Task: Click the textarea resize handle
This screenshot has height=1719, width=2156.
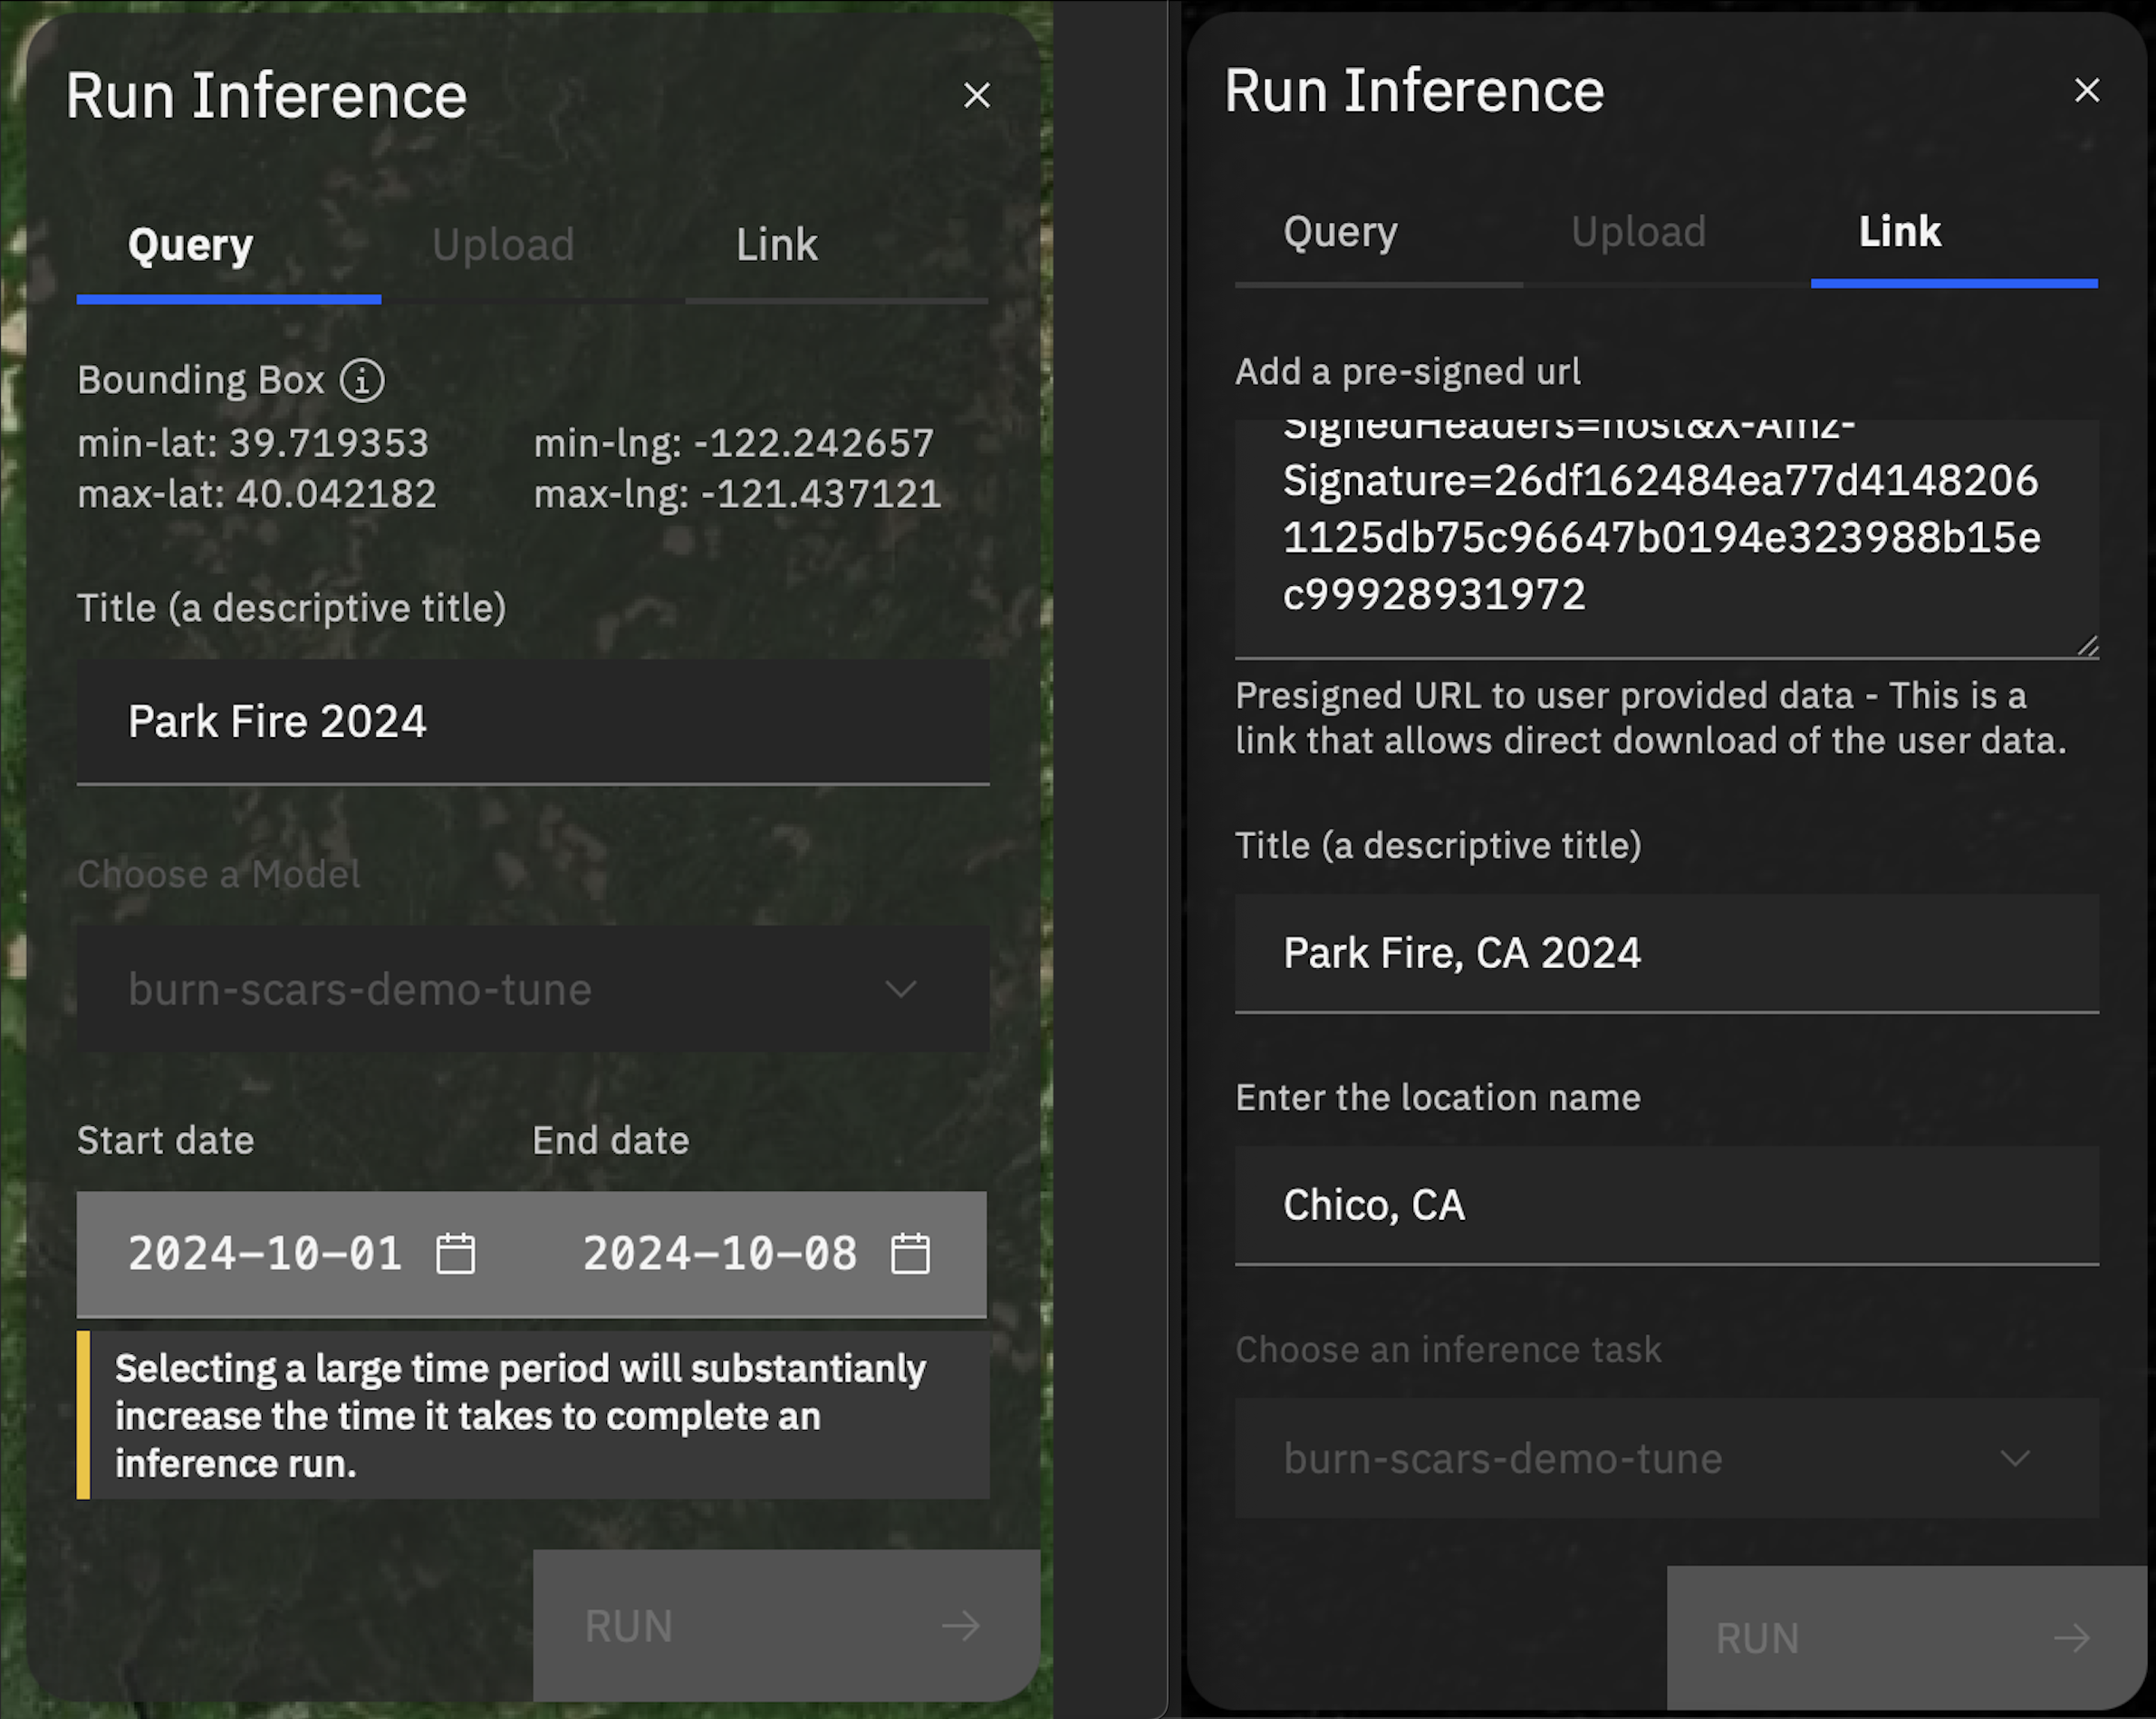Action: (x=2088, y=647)
